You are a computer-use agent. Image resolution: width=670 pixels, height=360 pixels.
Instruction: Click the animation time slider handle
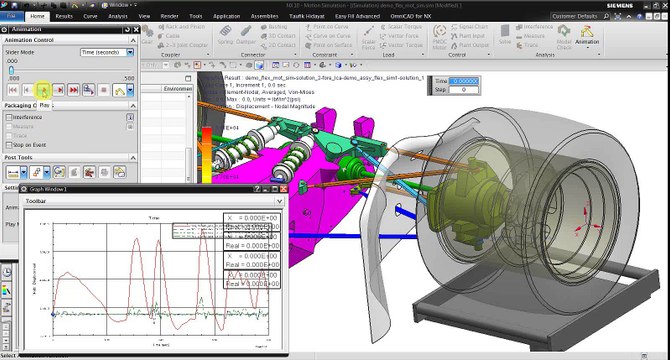tap(12, 70)
